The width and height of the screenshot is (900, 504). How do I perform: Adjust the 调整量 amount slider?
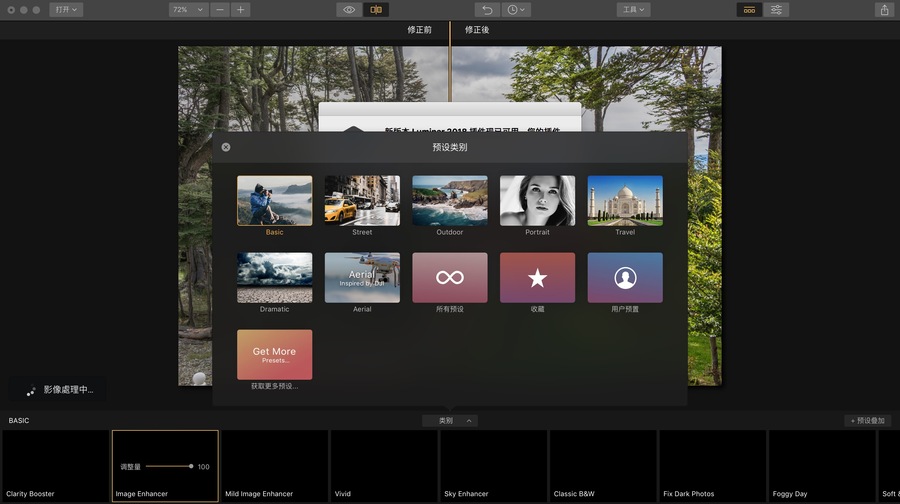169,466
